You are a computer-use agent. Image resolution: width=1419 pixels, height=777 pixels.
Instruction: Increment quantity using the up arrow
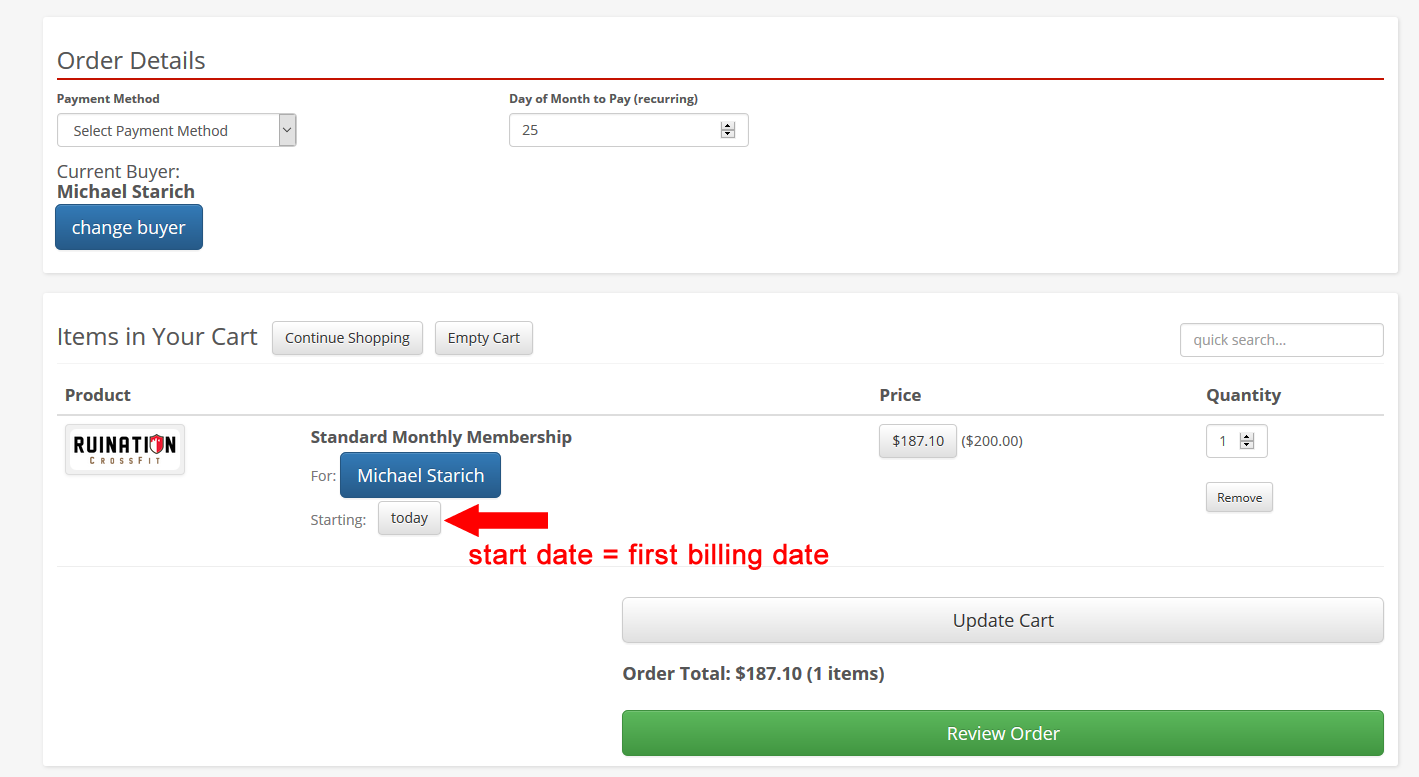(1247, 437)
